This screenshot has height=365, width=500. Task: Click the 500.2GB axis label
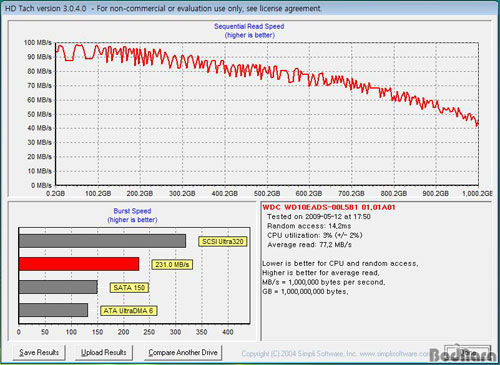(x=267, y=194)
